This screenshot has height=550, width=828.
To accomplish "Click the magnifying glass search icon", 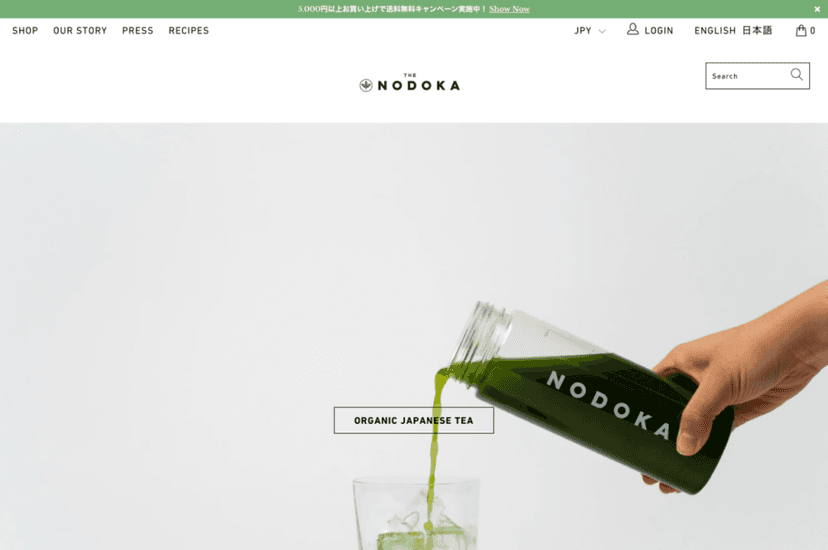I will [x=796, y=74].
